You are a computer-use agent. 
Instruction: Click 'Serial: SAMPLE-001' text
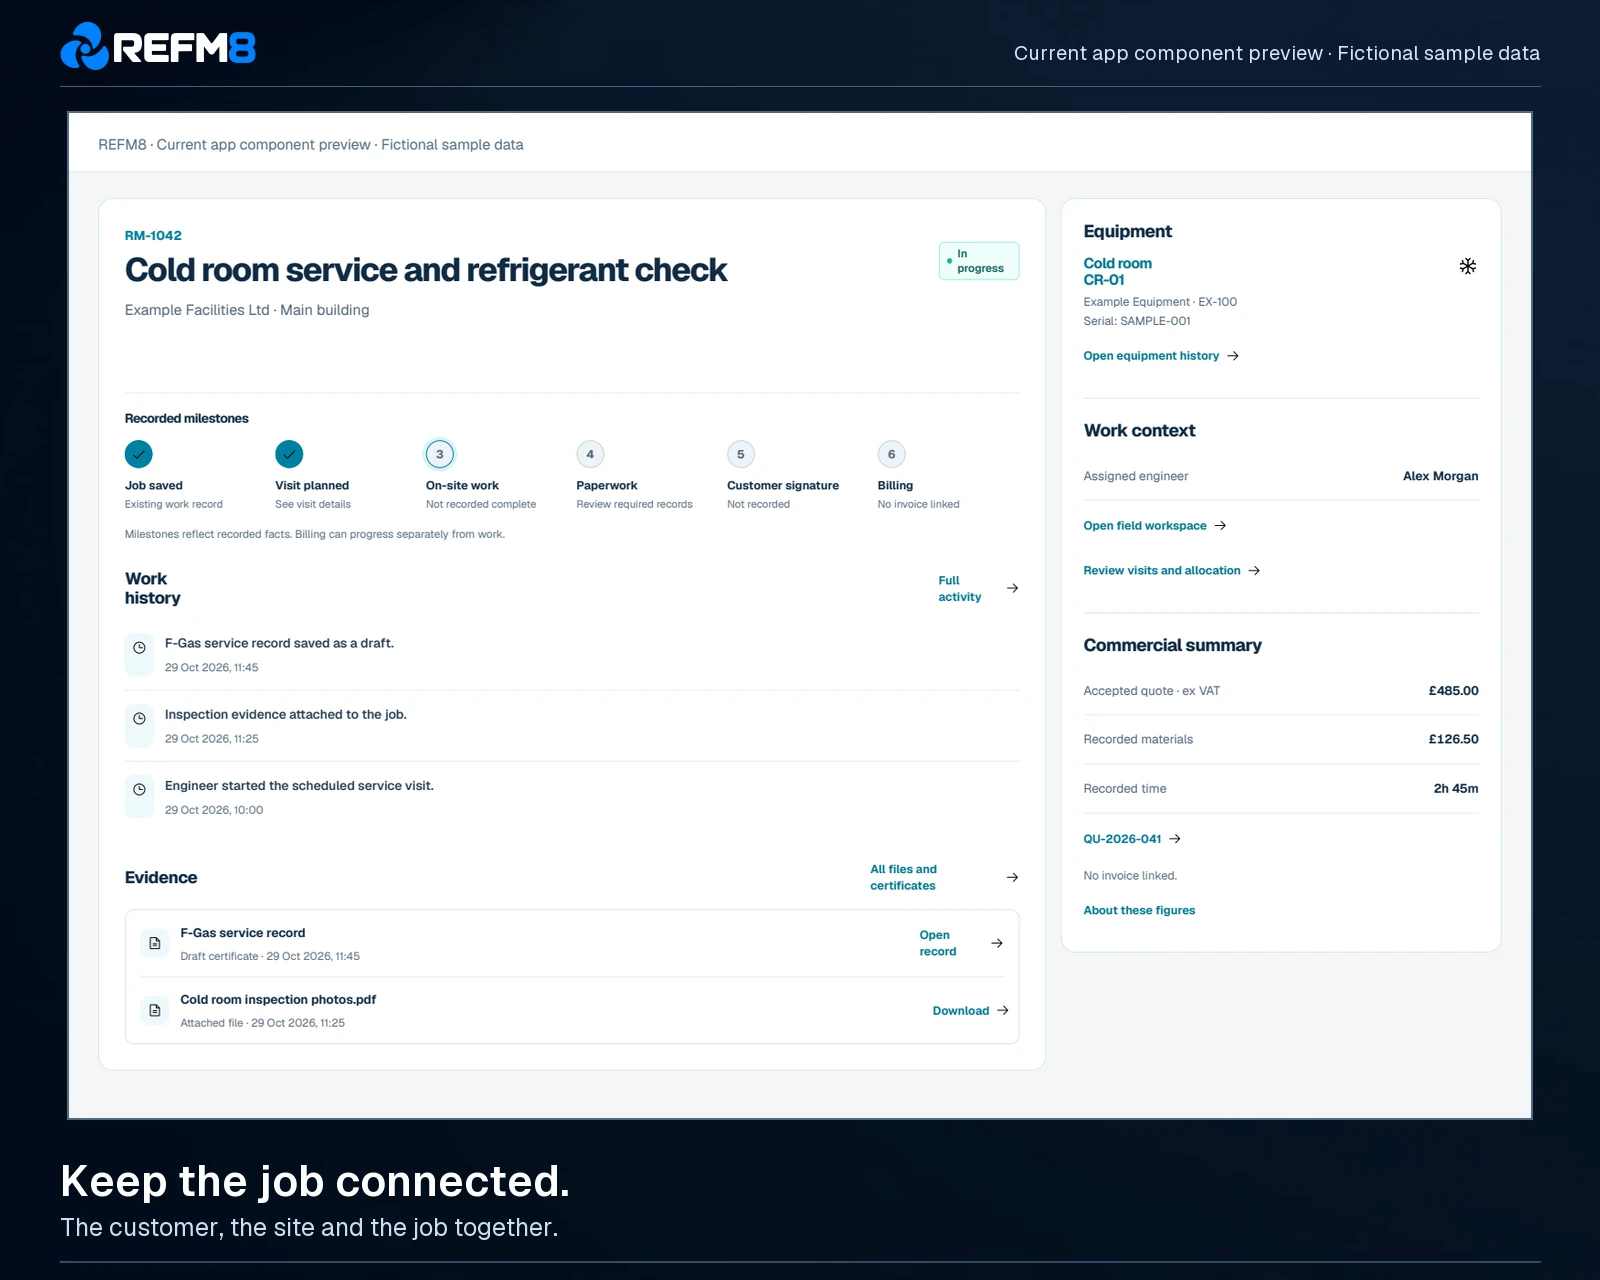tap(1137, 321)
